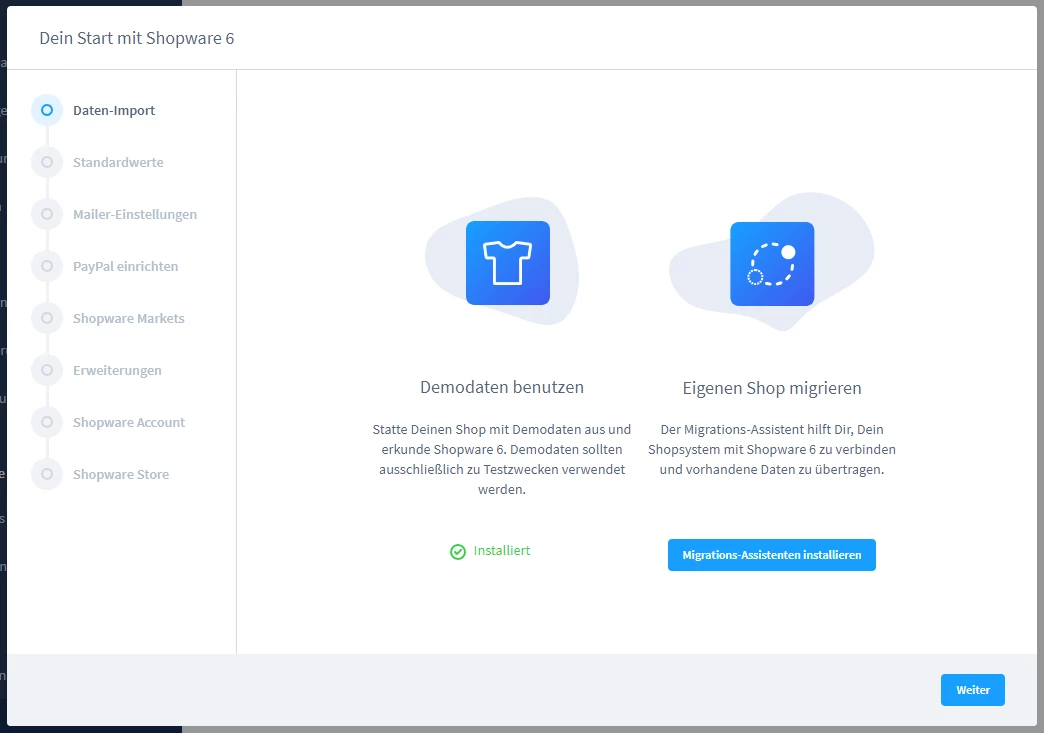Screen dimensions: 1044x733
Task: Click the green Installiert checkmark icon
Action: (x=458, y=551)
